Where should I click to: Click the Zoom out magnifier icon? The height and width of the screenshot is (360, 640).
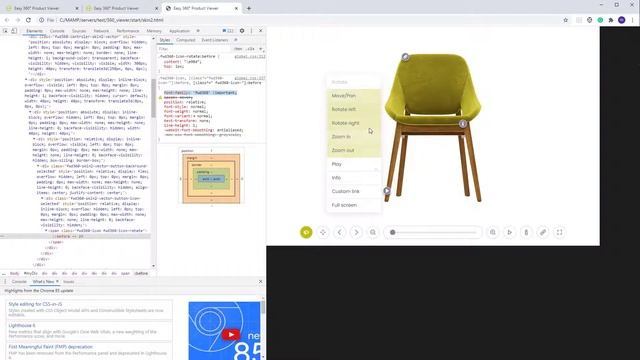(373, 232)
